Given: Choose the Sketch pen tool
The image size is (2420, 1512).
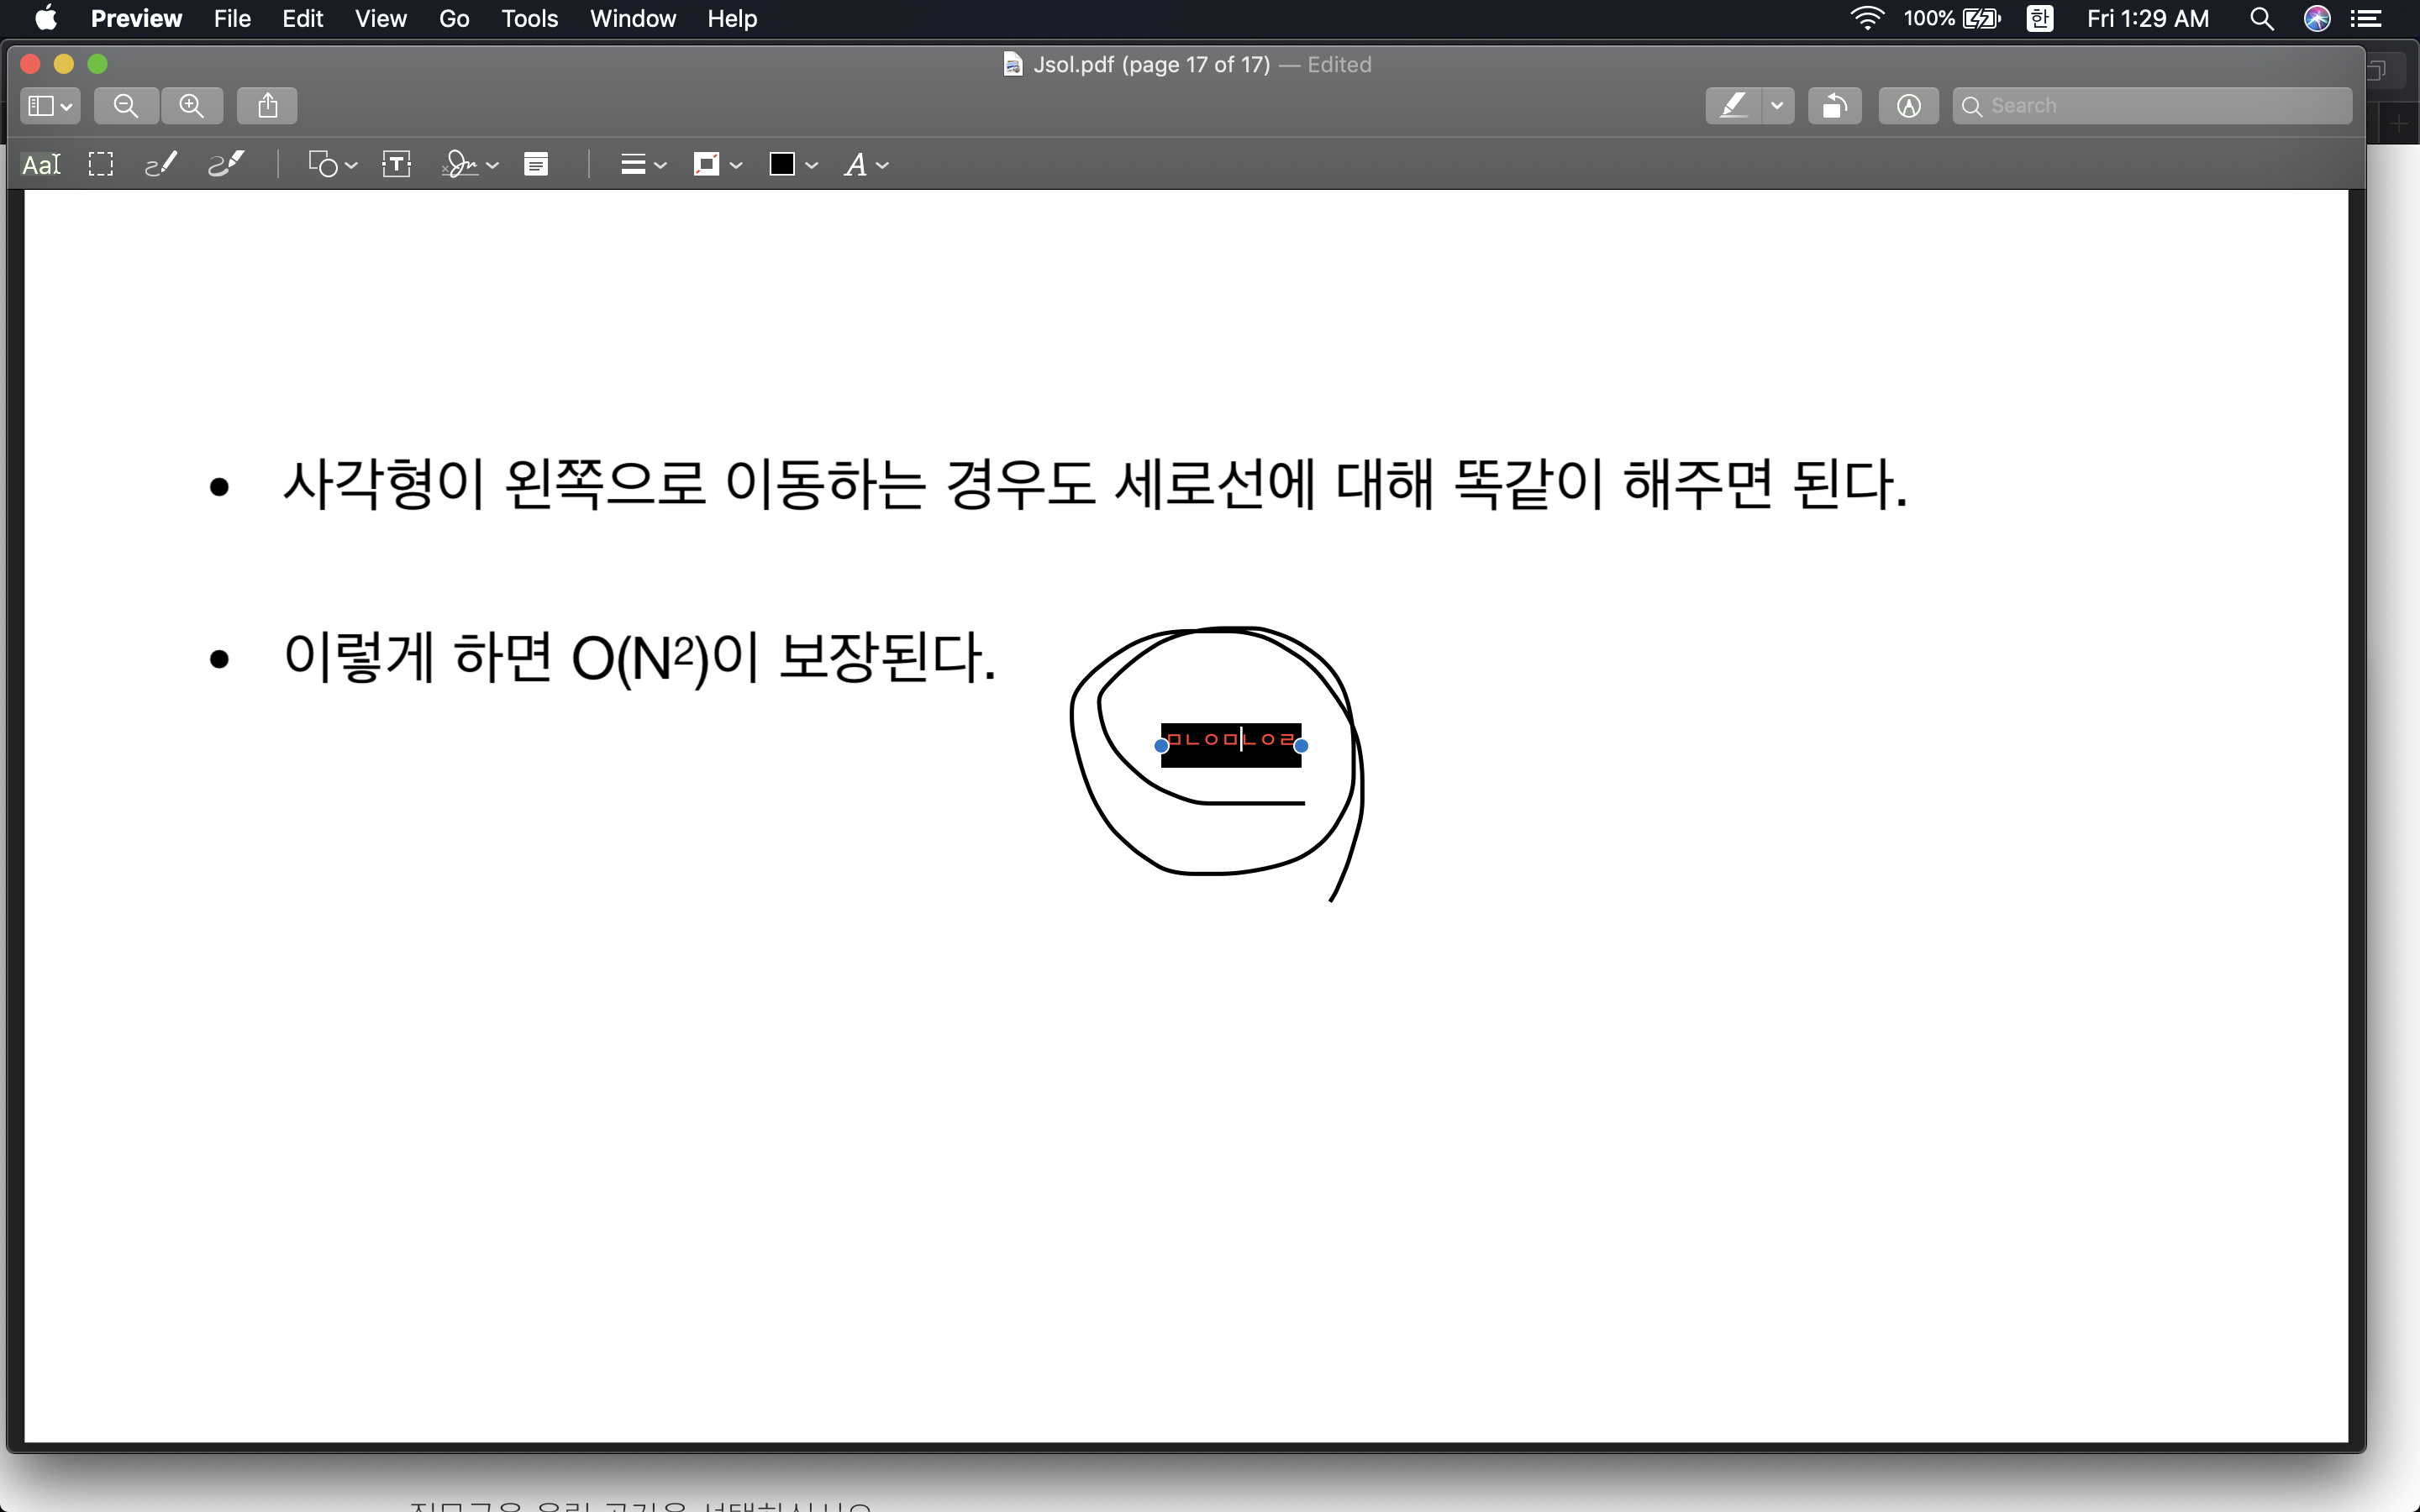Looking at the screenshot, I should [161, 165].
